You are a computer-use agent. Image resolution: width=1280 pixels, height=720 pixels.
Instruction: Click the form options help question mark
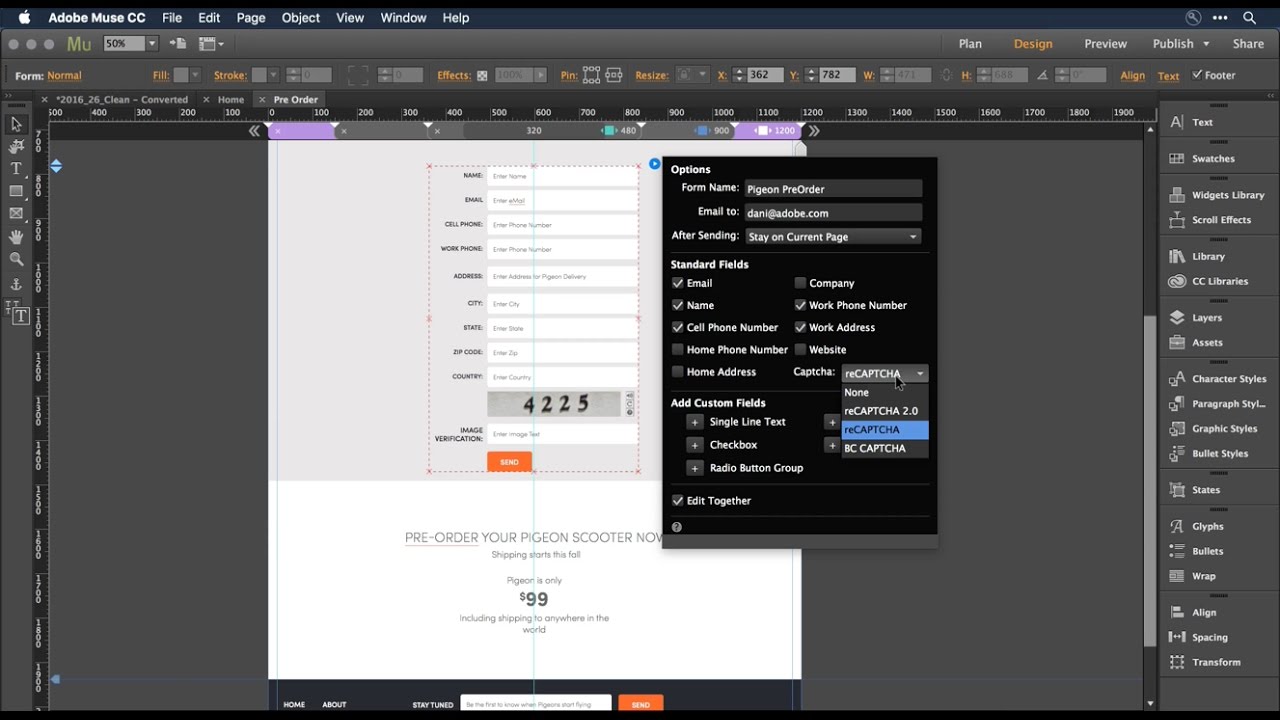[x=677, y=527]
